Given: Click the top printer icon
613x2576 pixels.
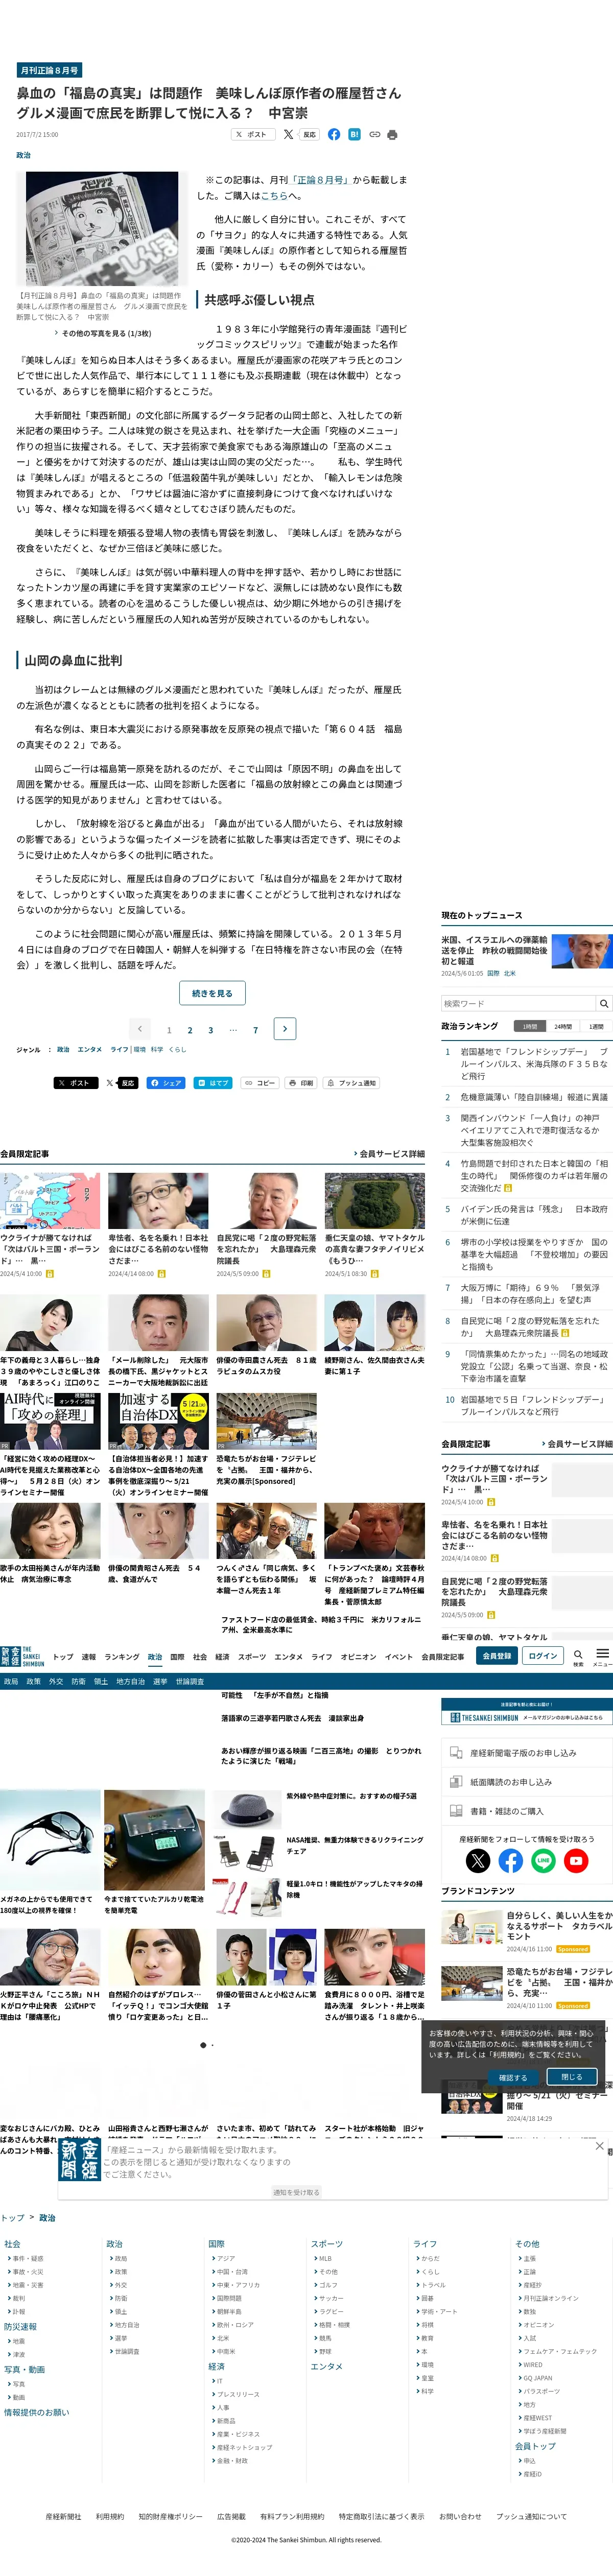Looking at the screenshot, I should [x=392, y=134].
